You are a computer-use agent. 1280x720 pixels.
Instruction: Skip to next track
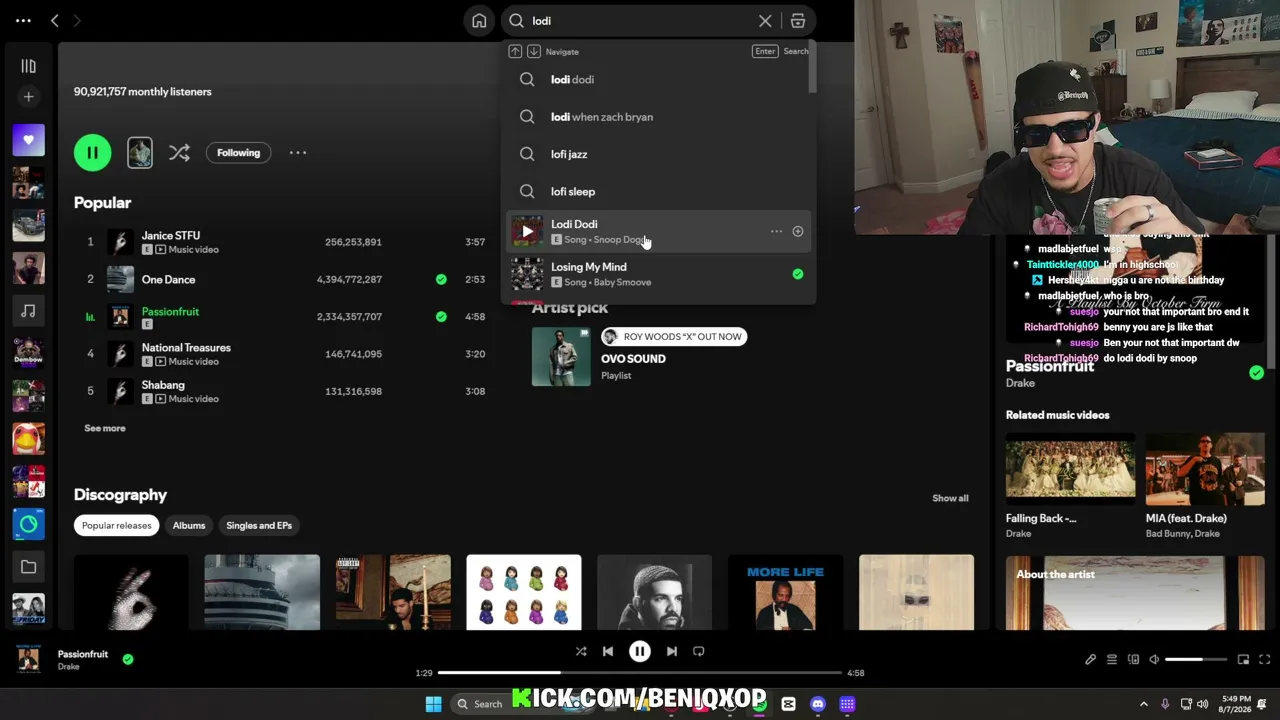pos(672,651)
